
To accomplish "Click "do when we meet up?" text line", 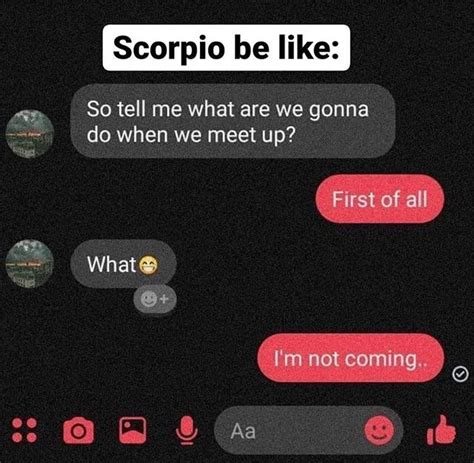I will point(191,135).
